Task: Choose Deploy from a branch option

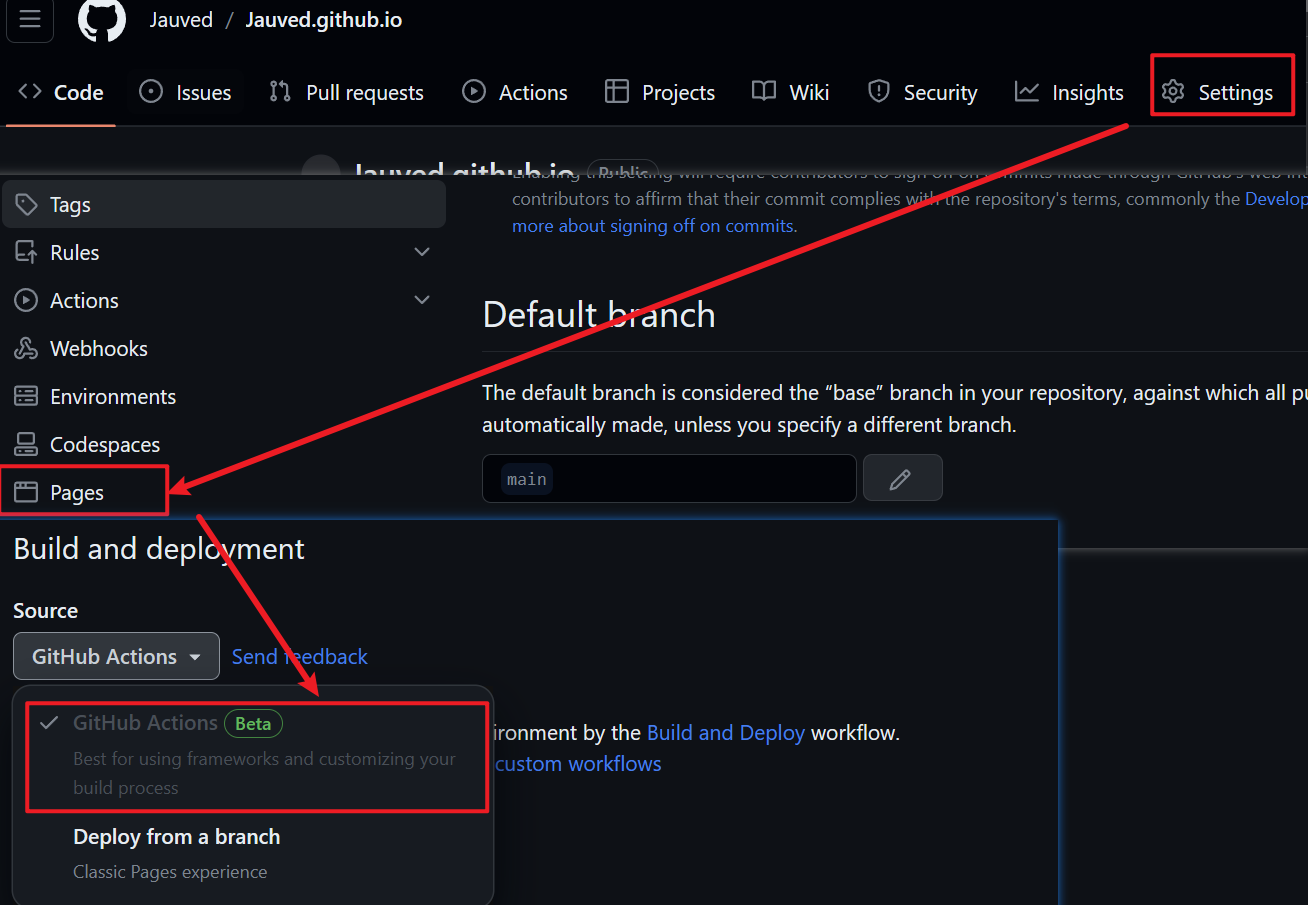Action: pyautogui.click(x=176, y=837)
